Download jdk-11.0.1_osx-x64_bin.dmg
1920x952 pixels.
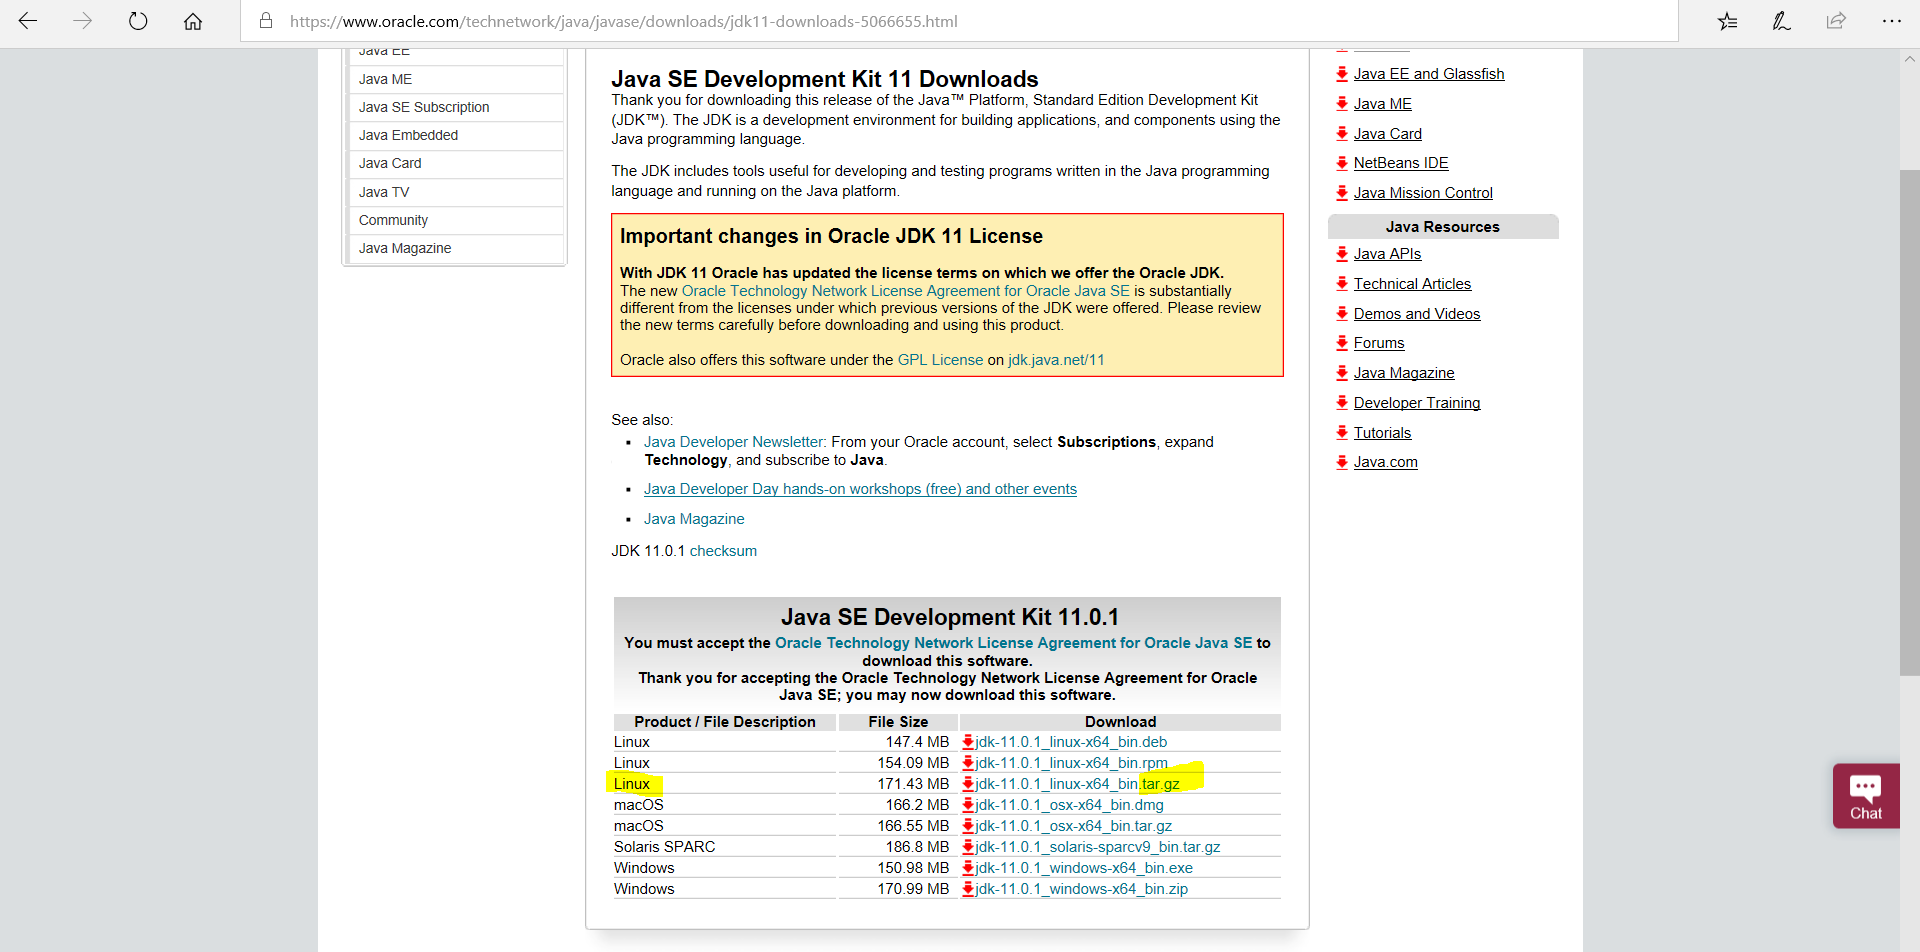pyautogui.click(x=1069, y=805)
